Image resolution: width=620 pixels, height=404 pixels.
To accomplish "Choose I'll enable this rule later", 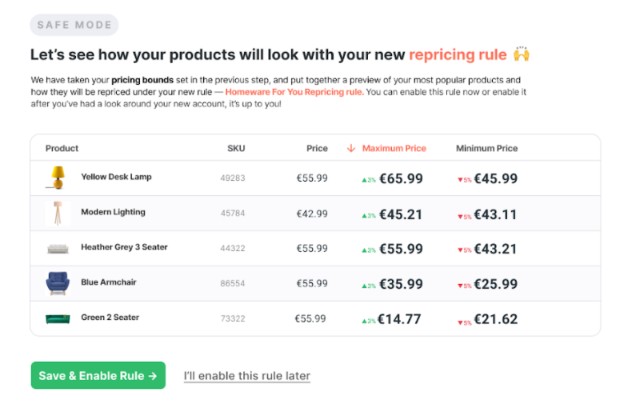I will pyautogui.click(x=247, y=376).
